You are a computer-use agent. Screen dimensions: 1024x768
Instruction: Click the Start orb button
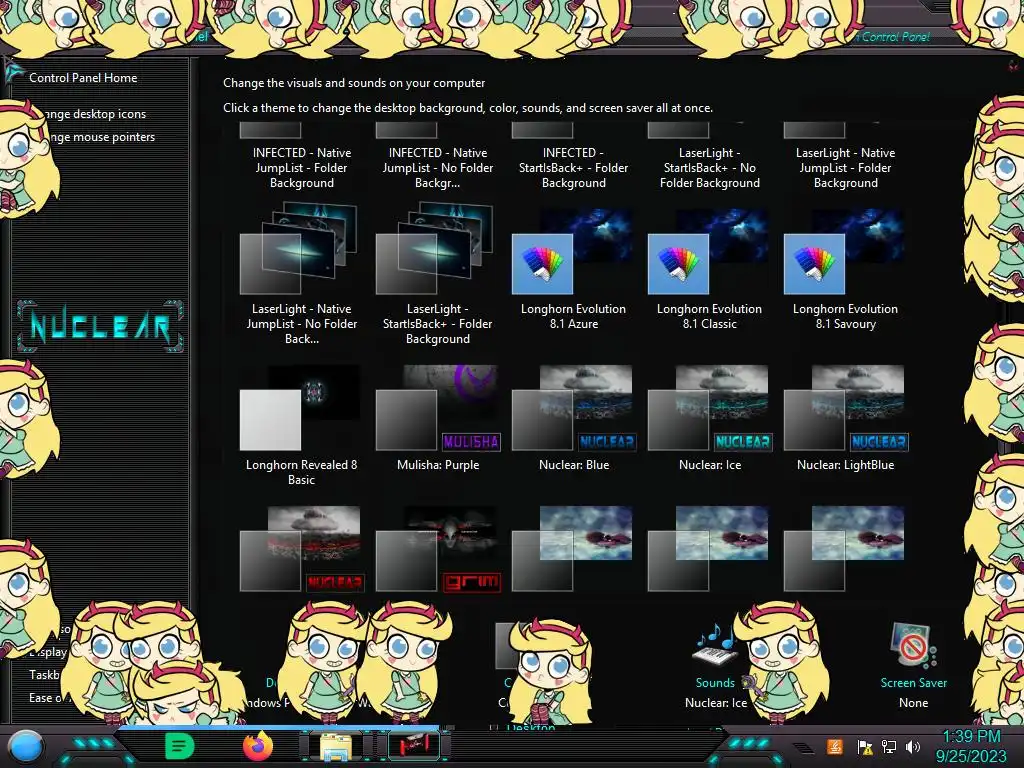click(25, 746)
